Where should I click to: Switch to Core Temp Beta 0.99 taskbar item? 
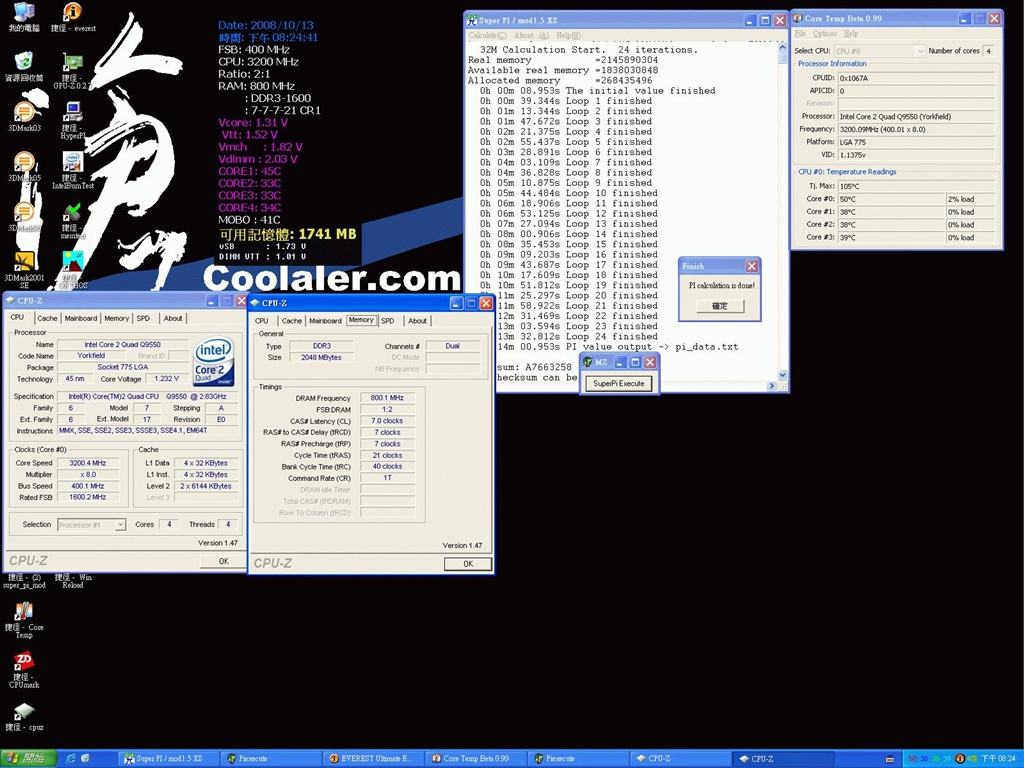pyautogui.click(x=477, y=759)
